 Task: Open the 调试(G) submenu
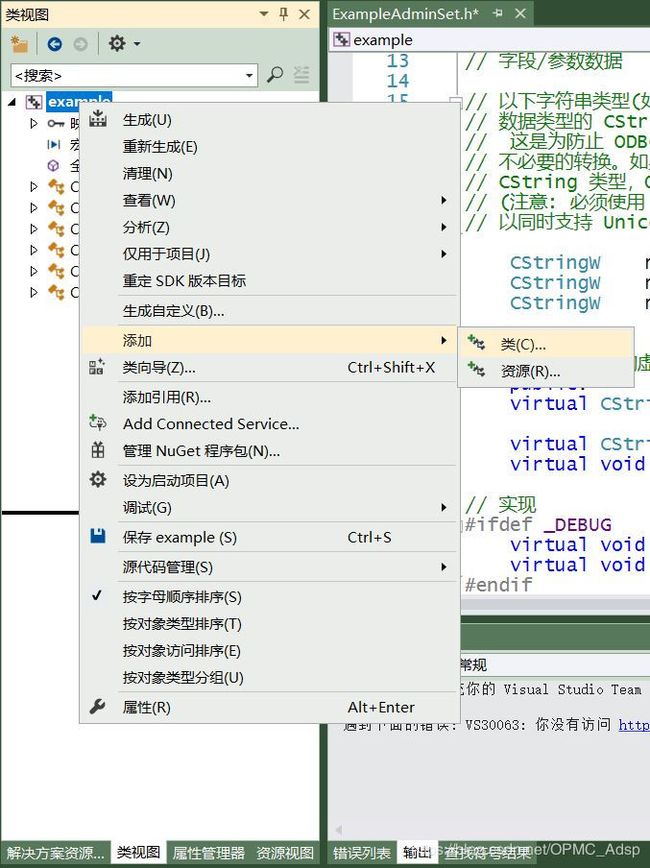[x=270, y=508]
